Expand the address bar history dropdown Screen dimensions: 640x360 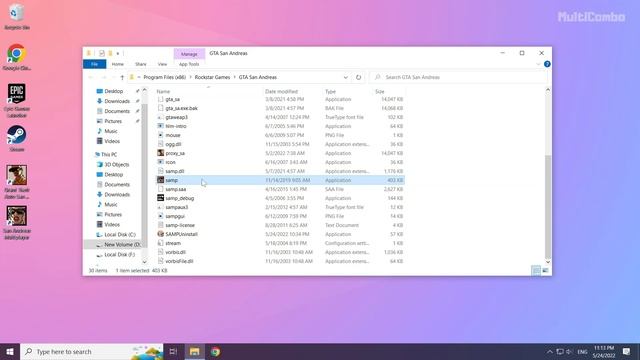[346, 77]
